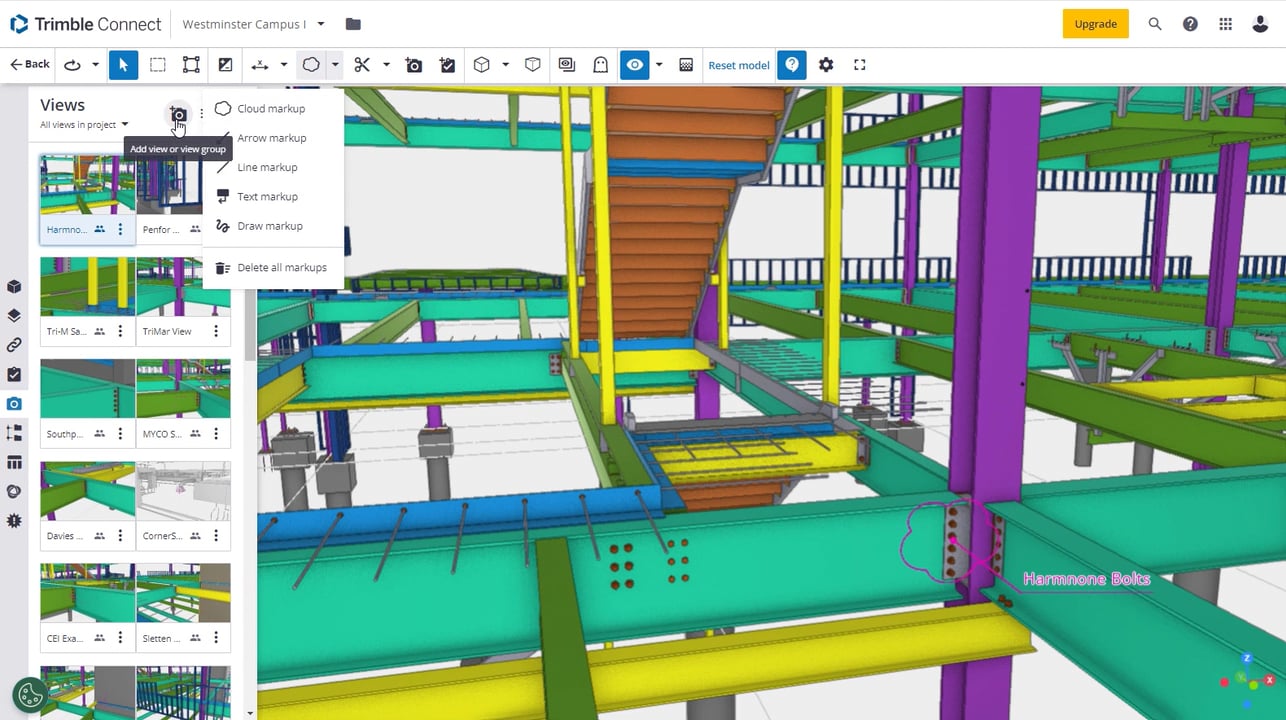This screenshot has width=1286, height=720.
Task: Open the user account profile icon
Action: coord(1260,24)
